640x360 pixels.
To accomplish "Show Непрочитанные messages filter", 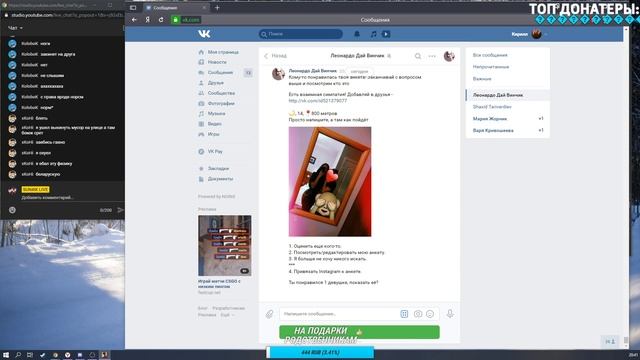I will coord(491,67).
